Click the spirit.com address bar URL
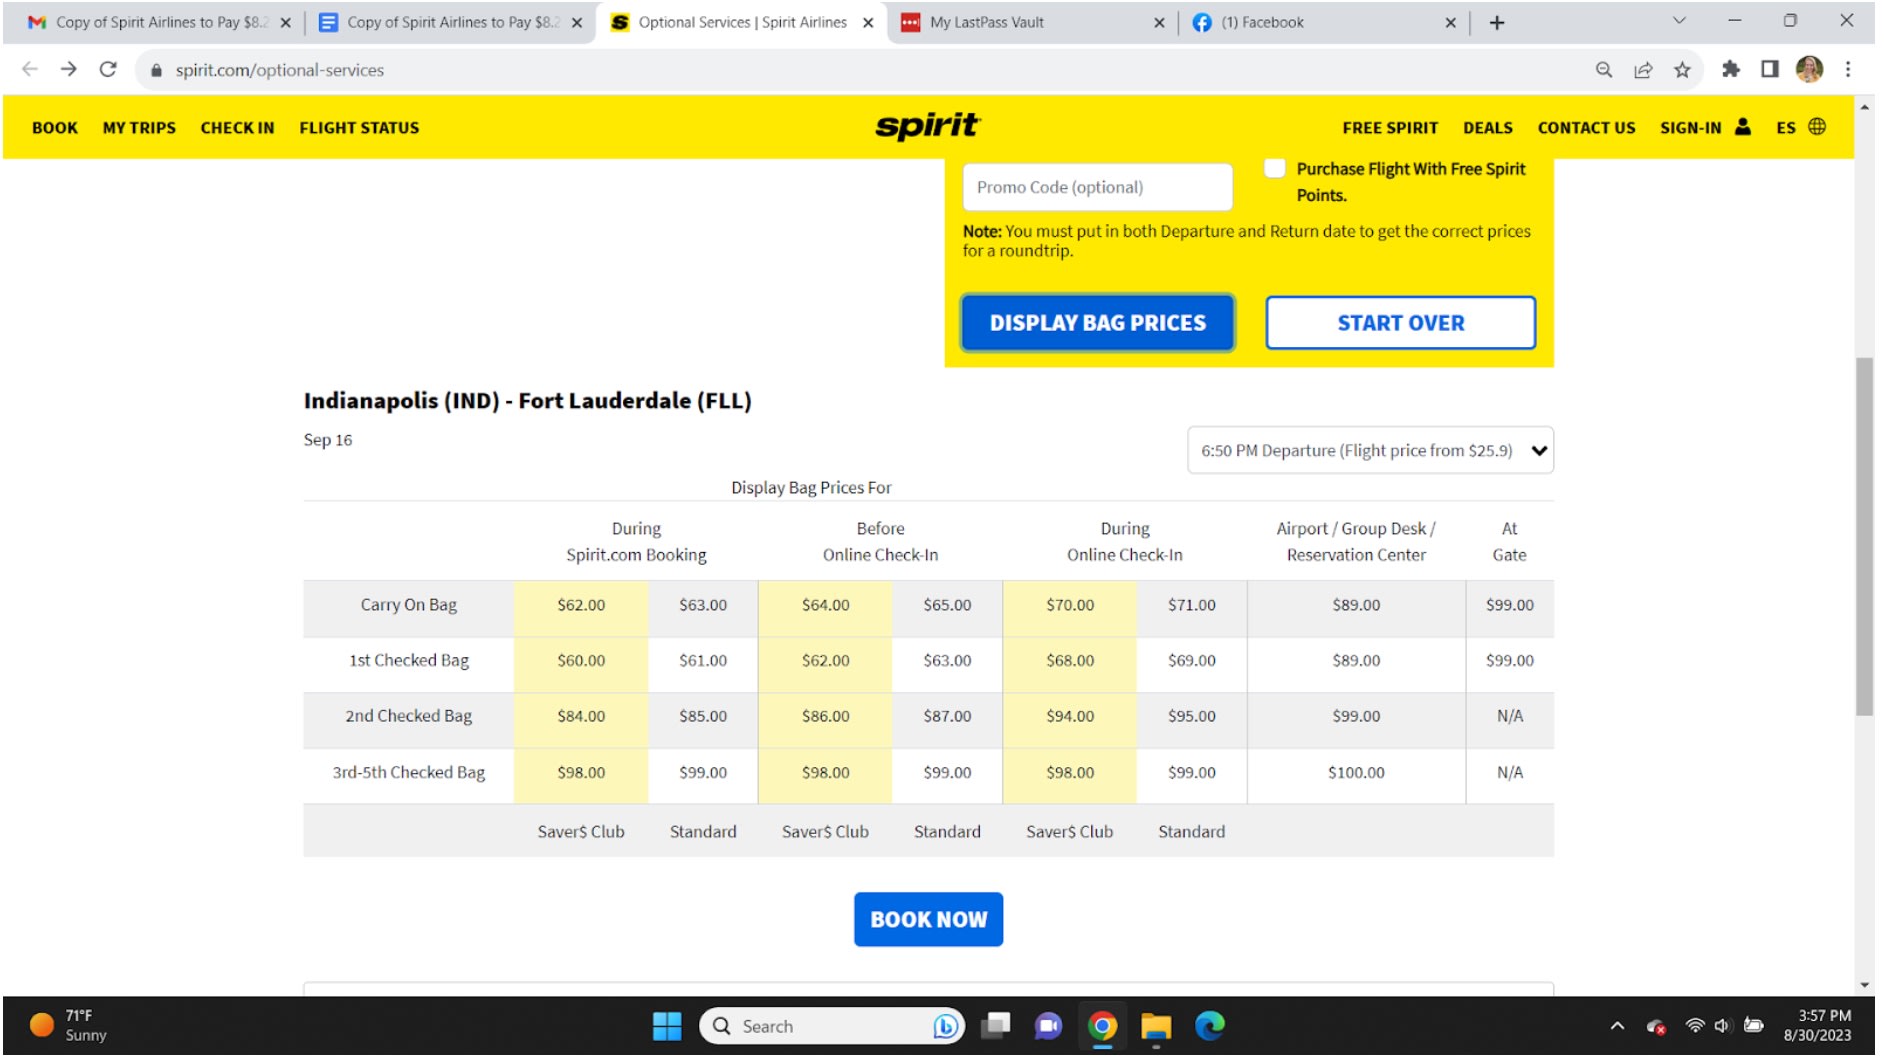The height and width of the screenshot is (1058, 1884). click(x=280, y=70)
